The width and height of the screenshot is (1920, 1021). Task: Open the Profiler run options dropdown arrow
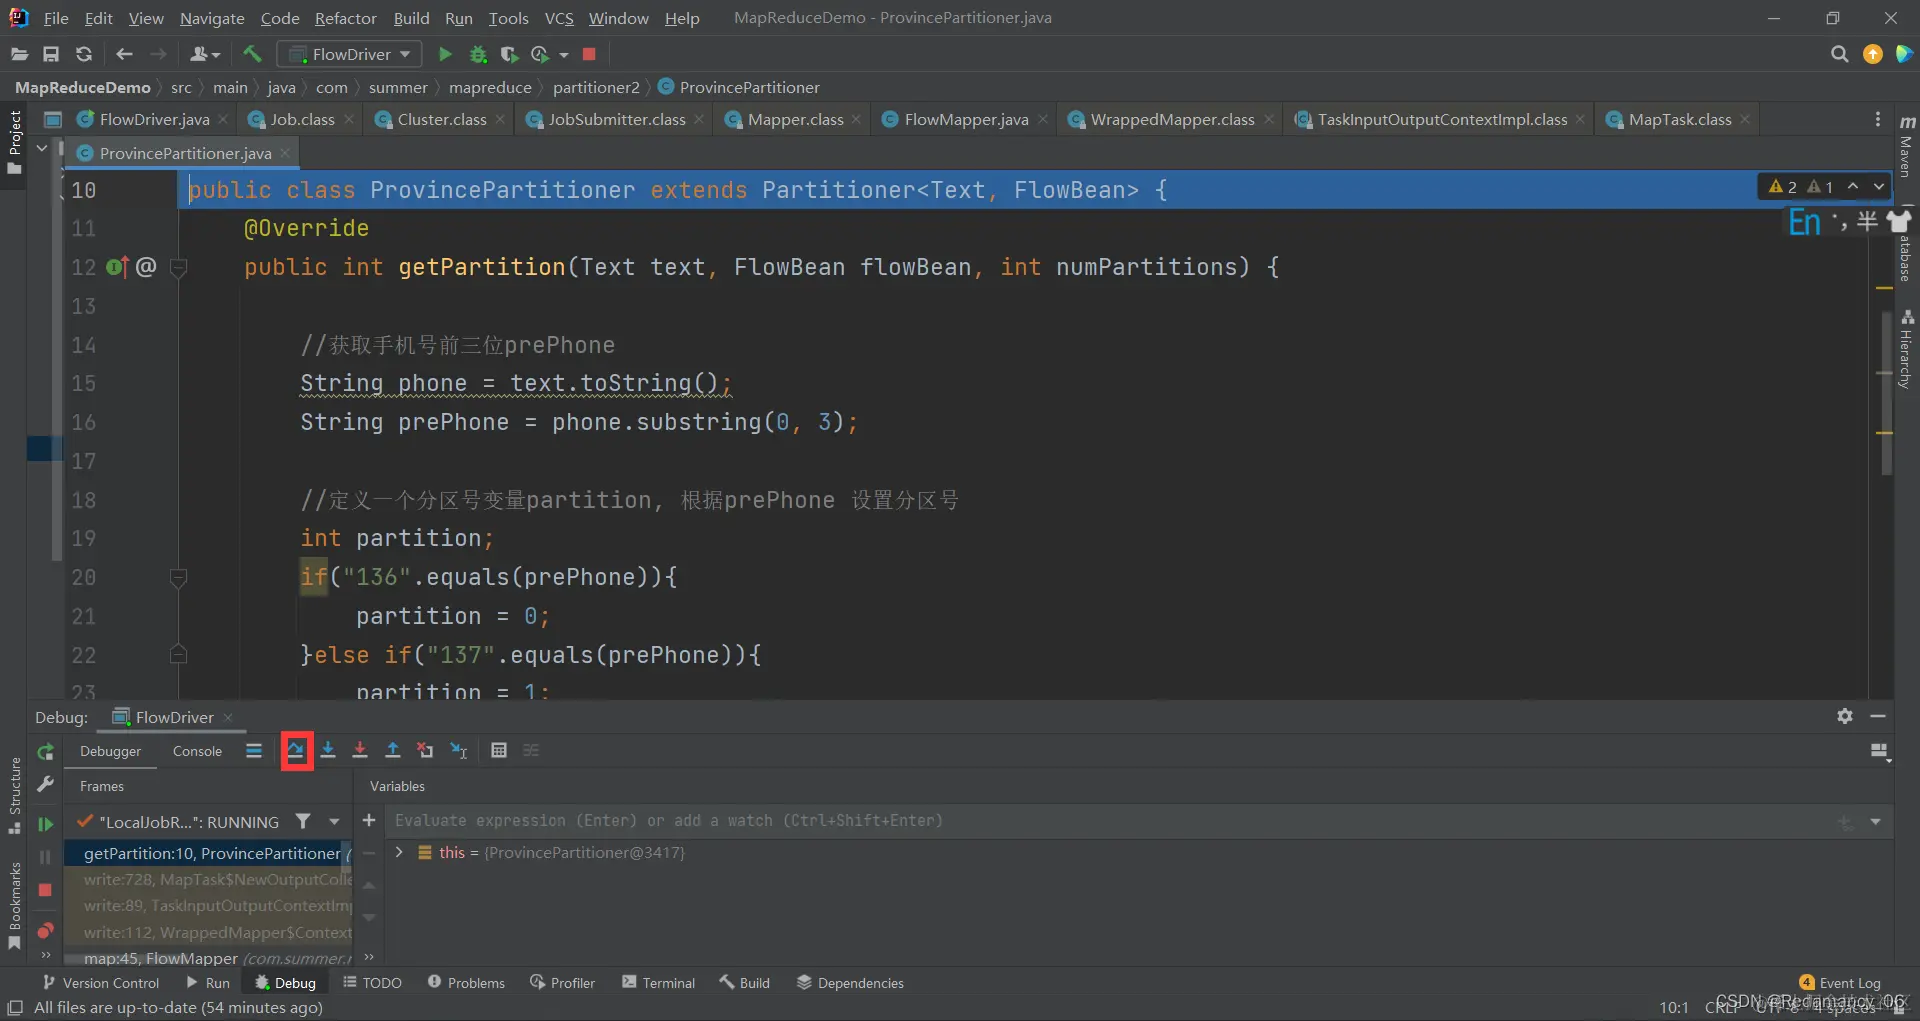pyautogui.click(x=564, y=54)
